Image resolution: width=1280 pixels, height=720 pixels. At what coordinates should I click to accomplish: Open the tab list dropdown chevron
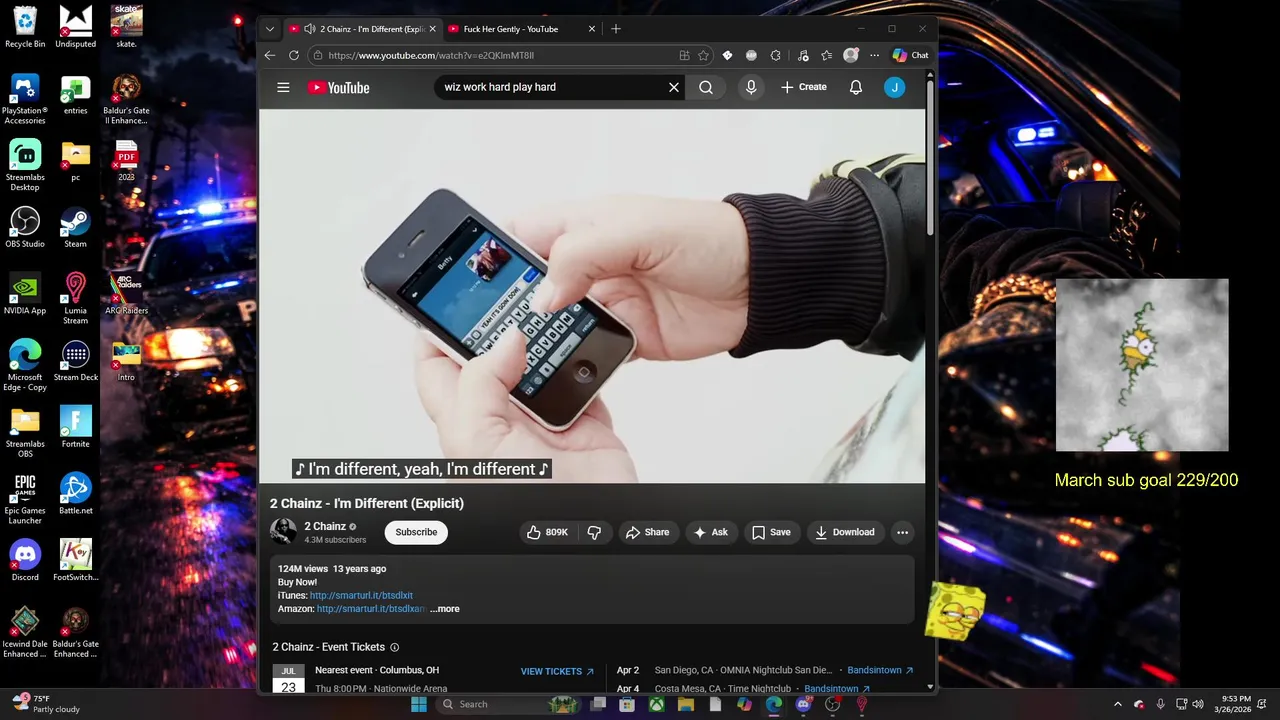coord(270,29)
